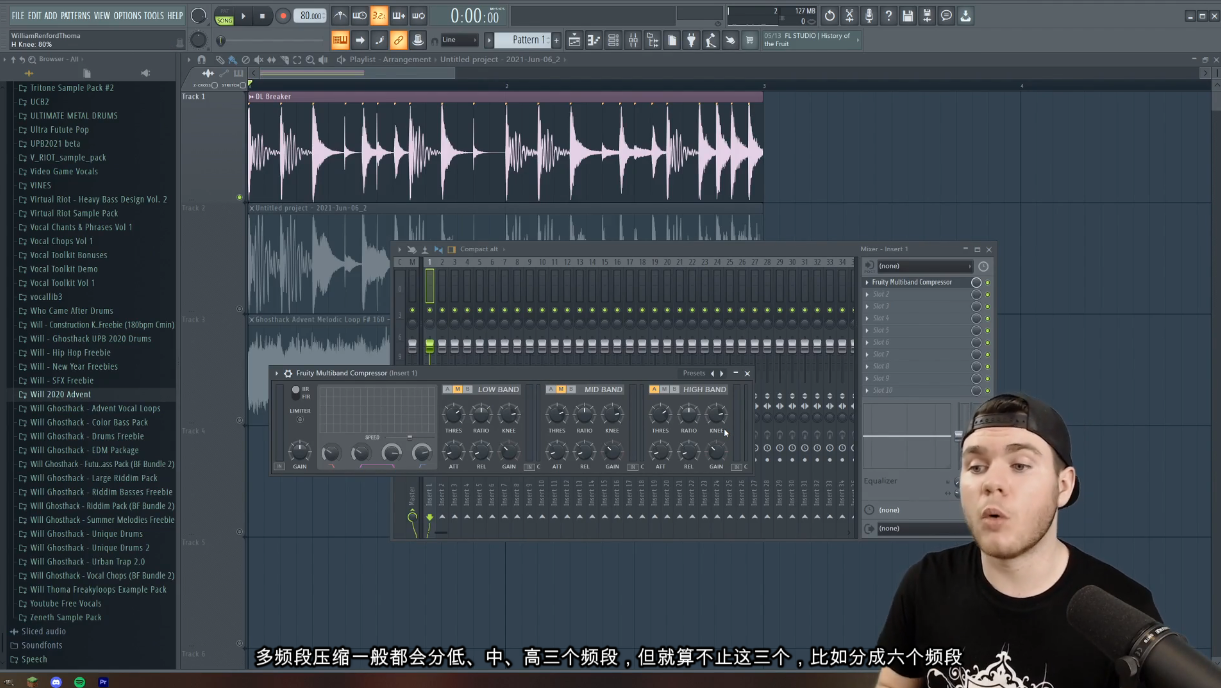Enable the Limiter in Multiband Compressor

[299, 419]
